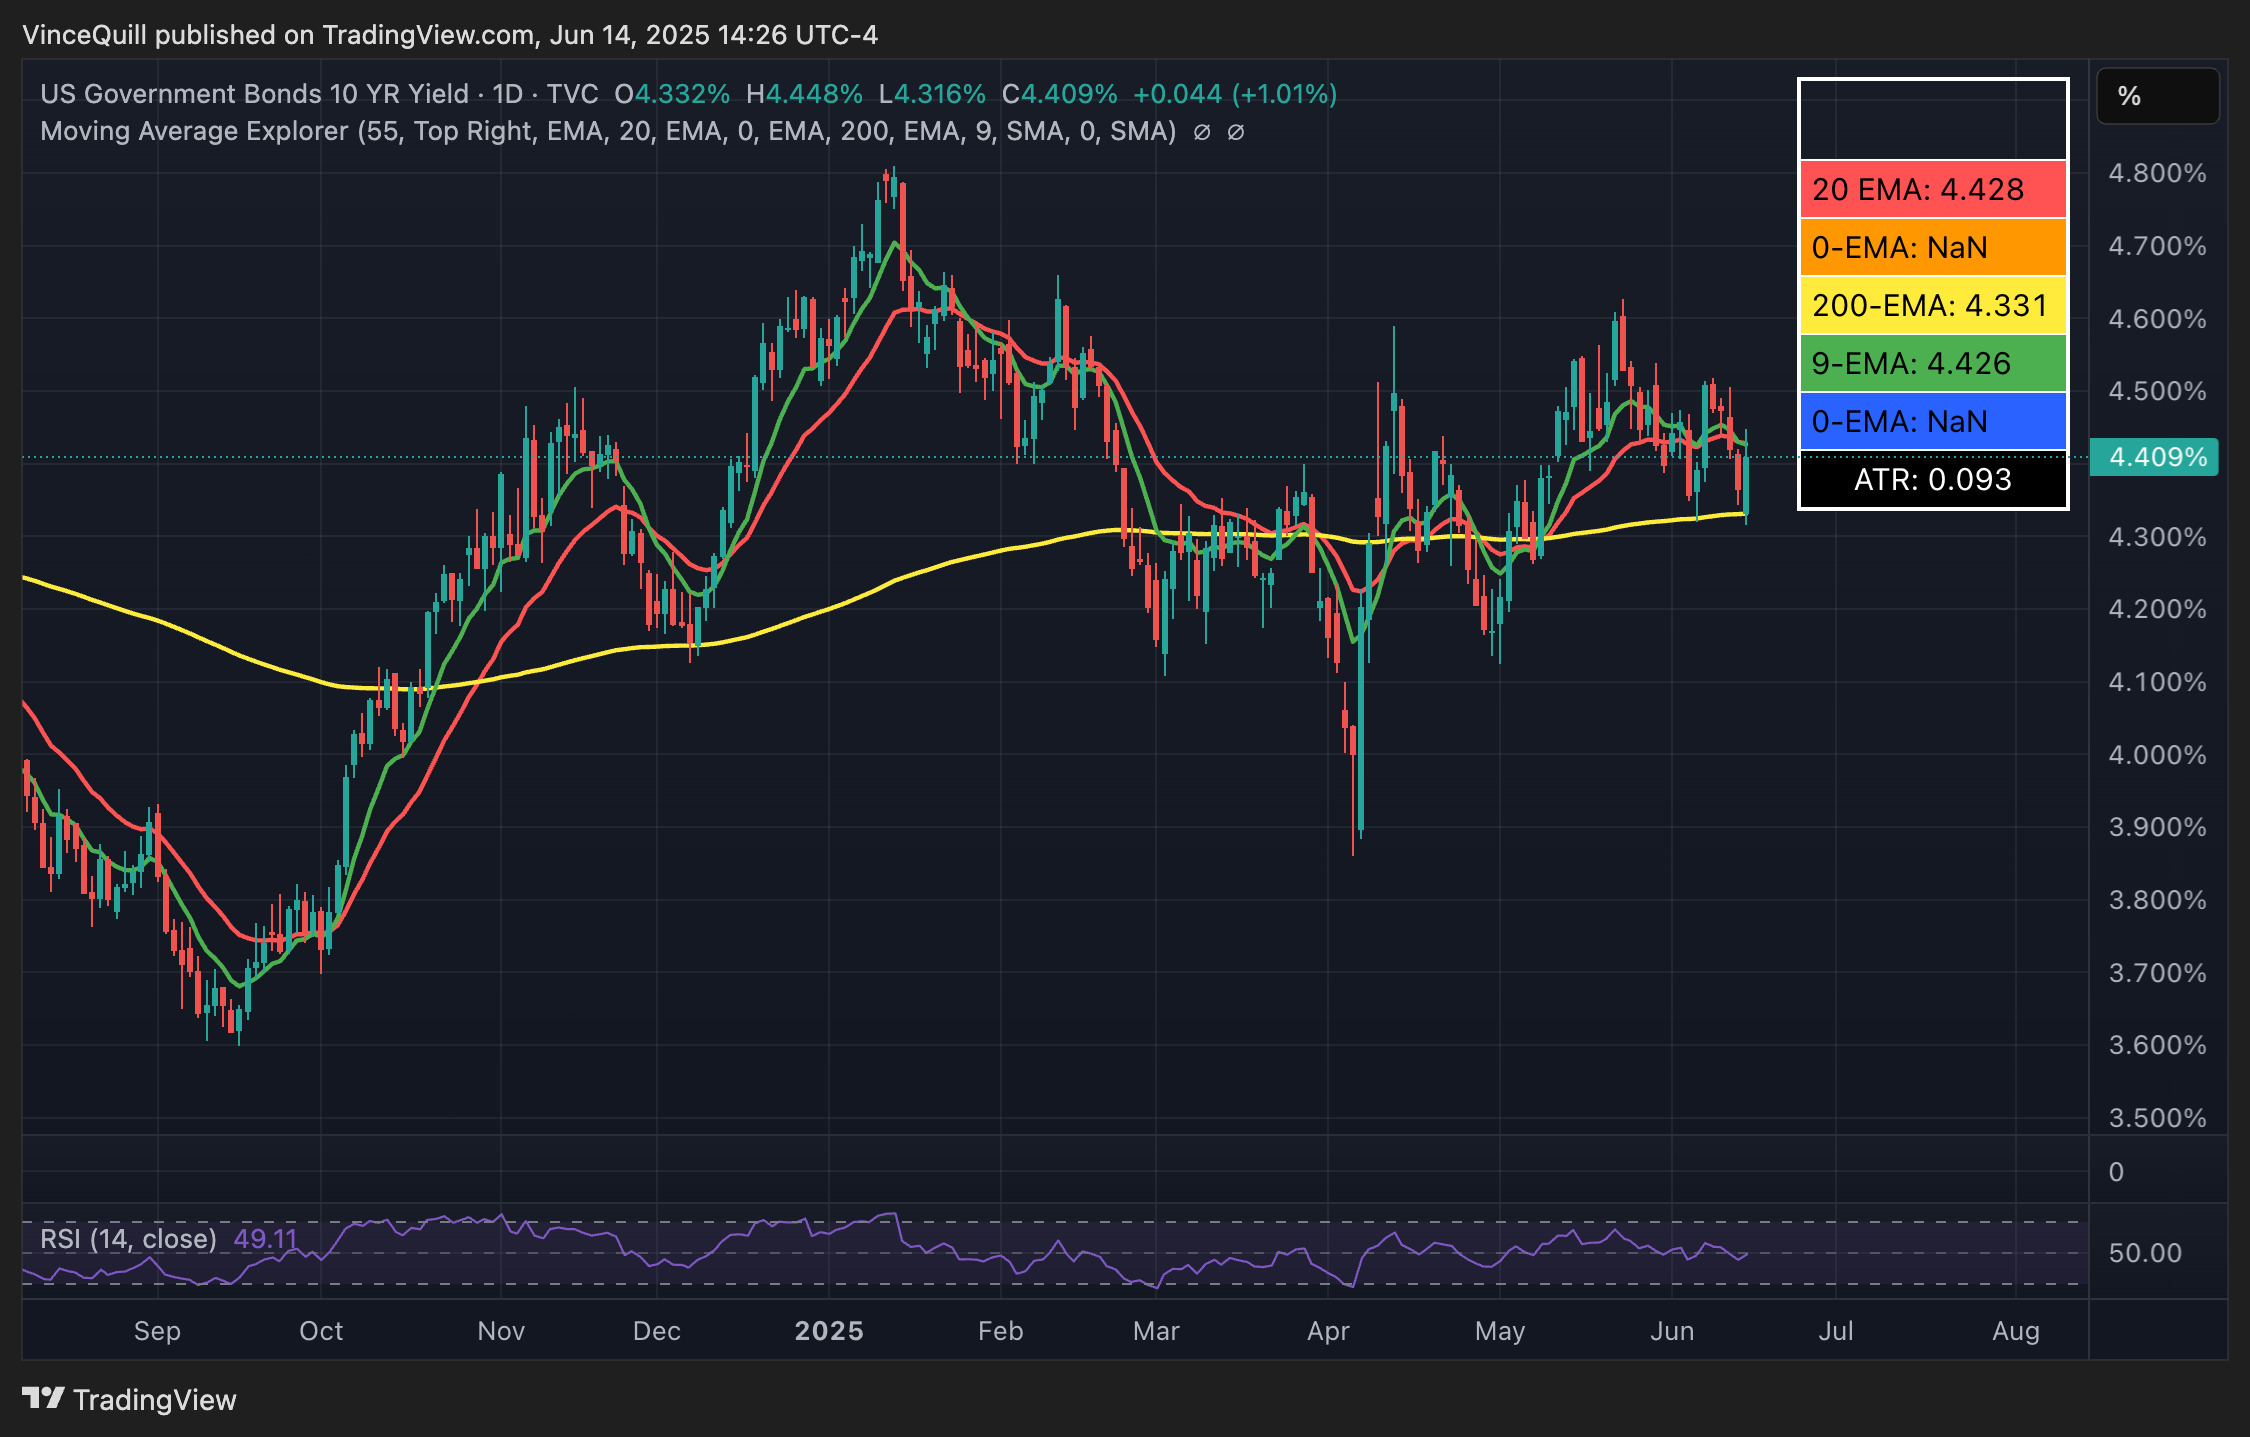Toggle the 9-EMA: 4.426 legend entry
2250x1437 pixels.
click(x=1932, y=364)
